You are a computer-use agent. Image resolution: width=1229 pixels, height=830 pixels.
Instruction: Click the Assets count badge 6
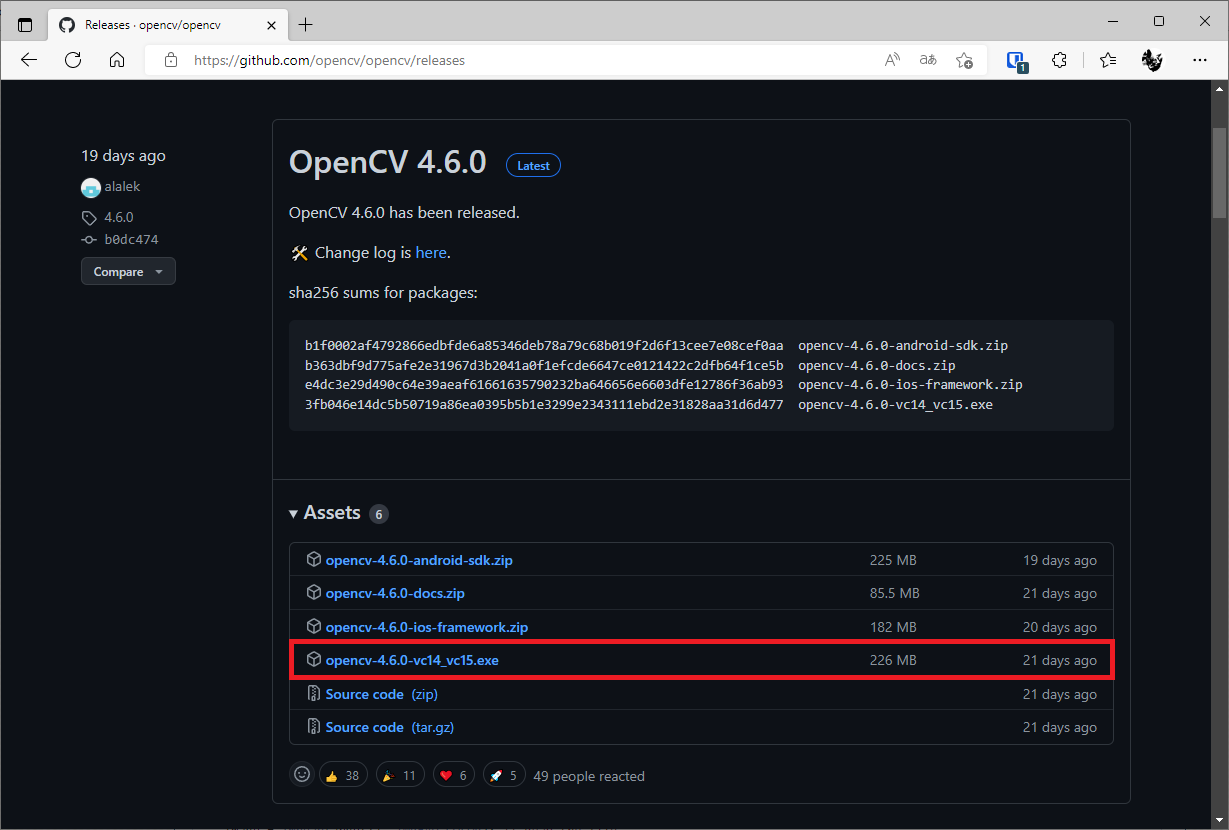tap(378, 514)
